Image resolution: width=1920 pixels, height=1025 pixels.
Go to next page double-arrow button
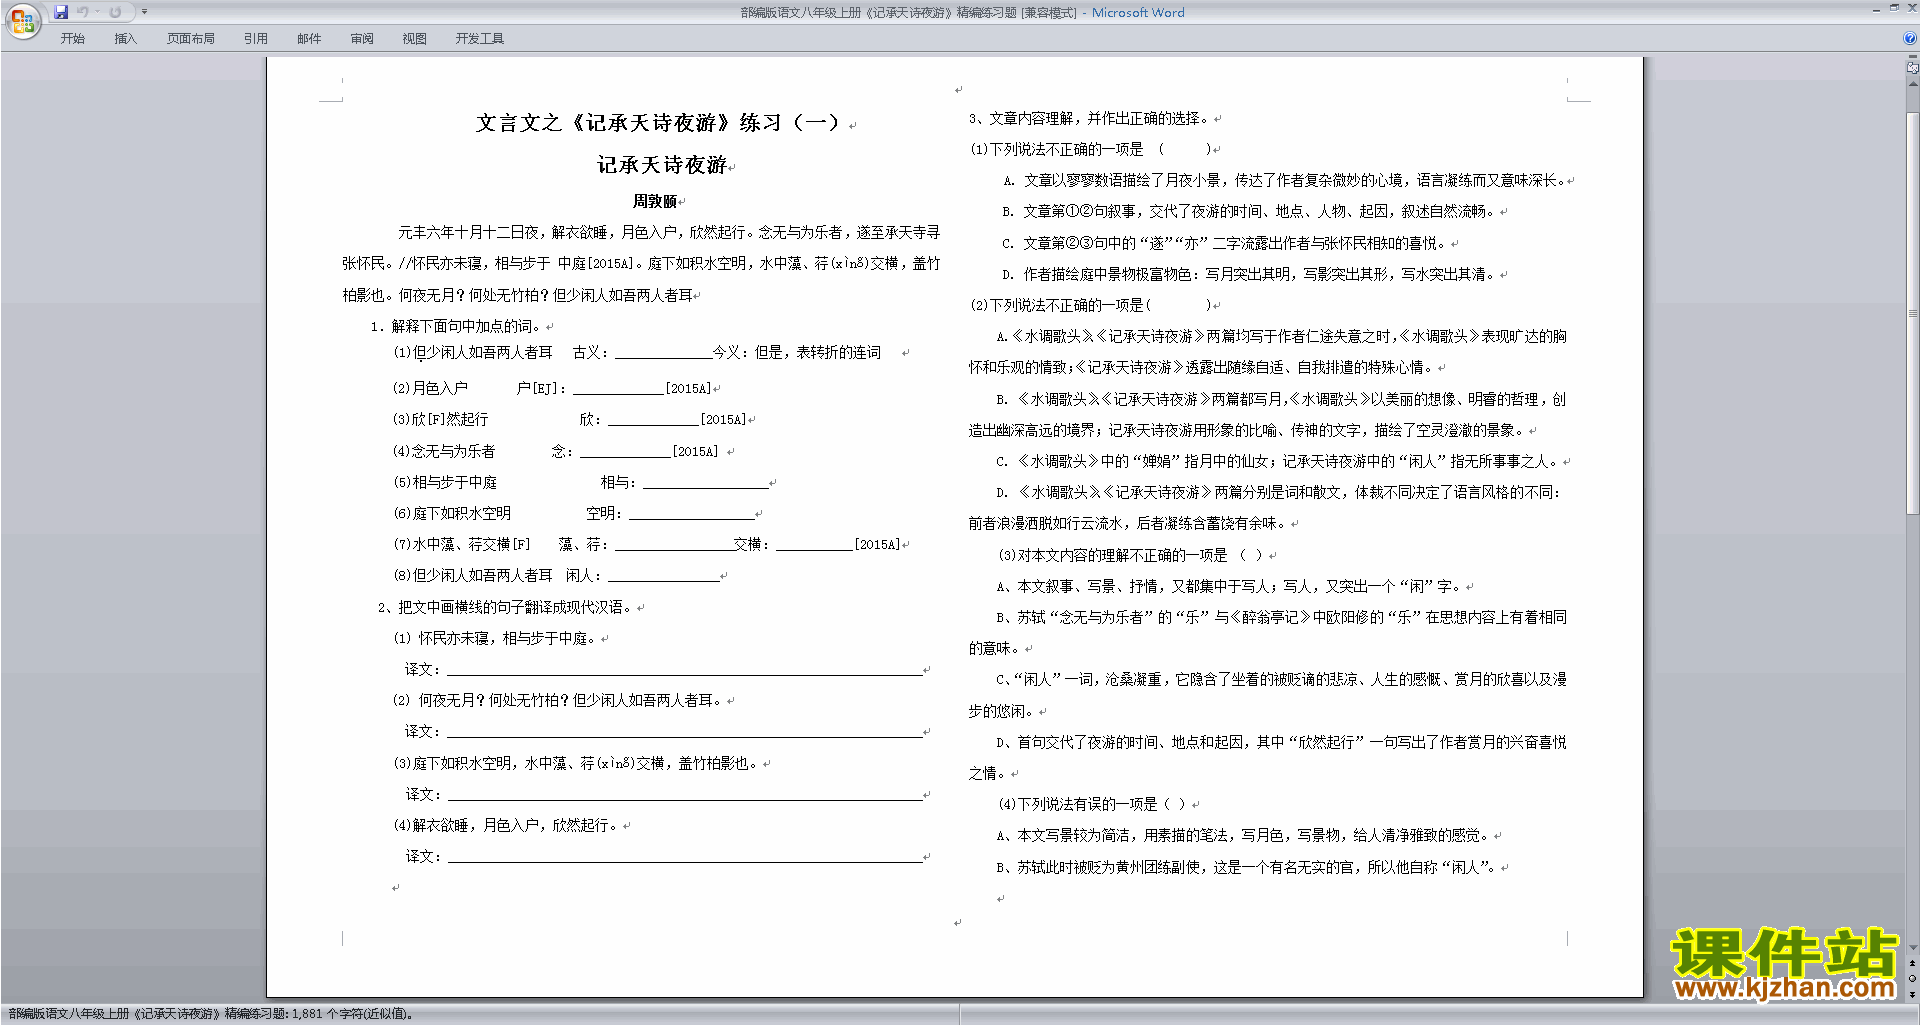[1913, 994]
